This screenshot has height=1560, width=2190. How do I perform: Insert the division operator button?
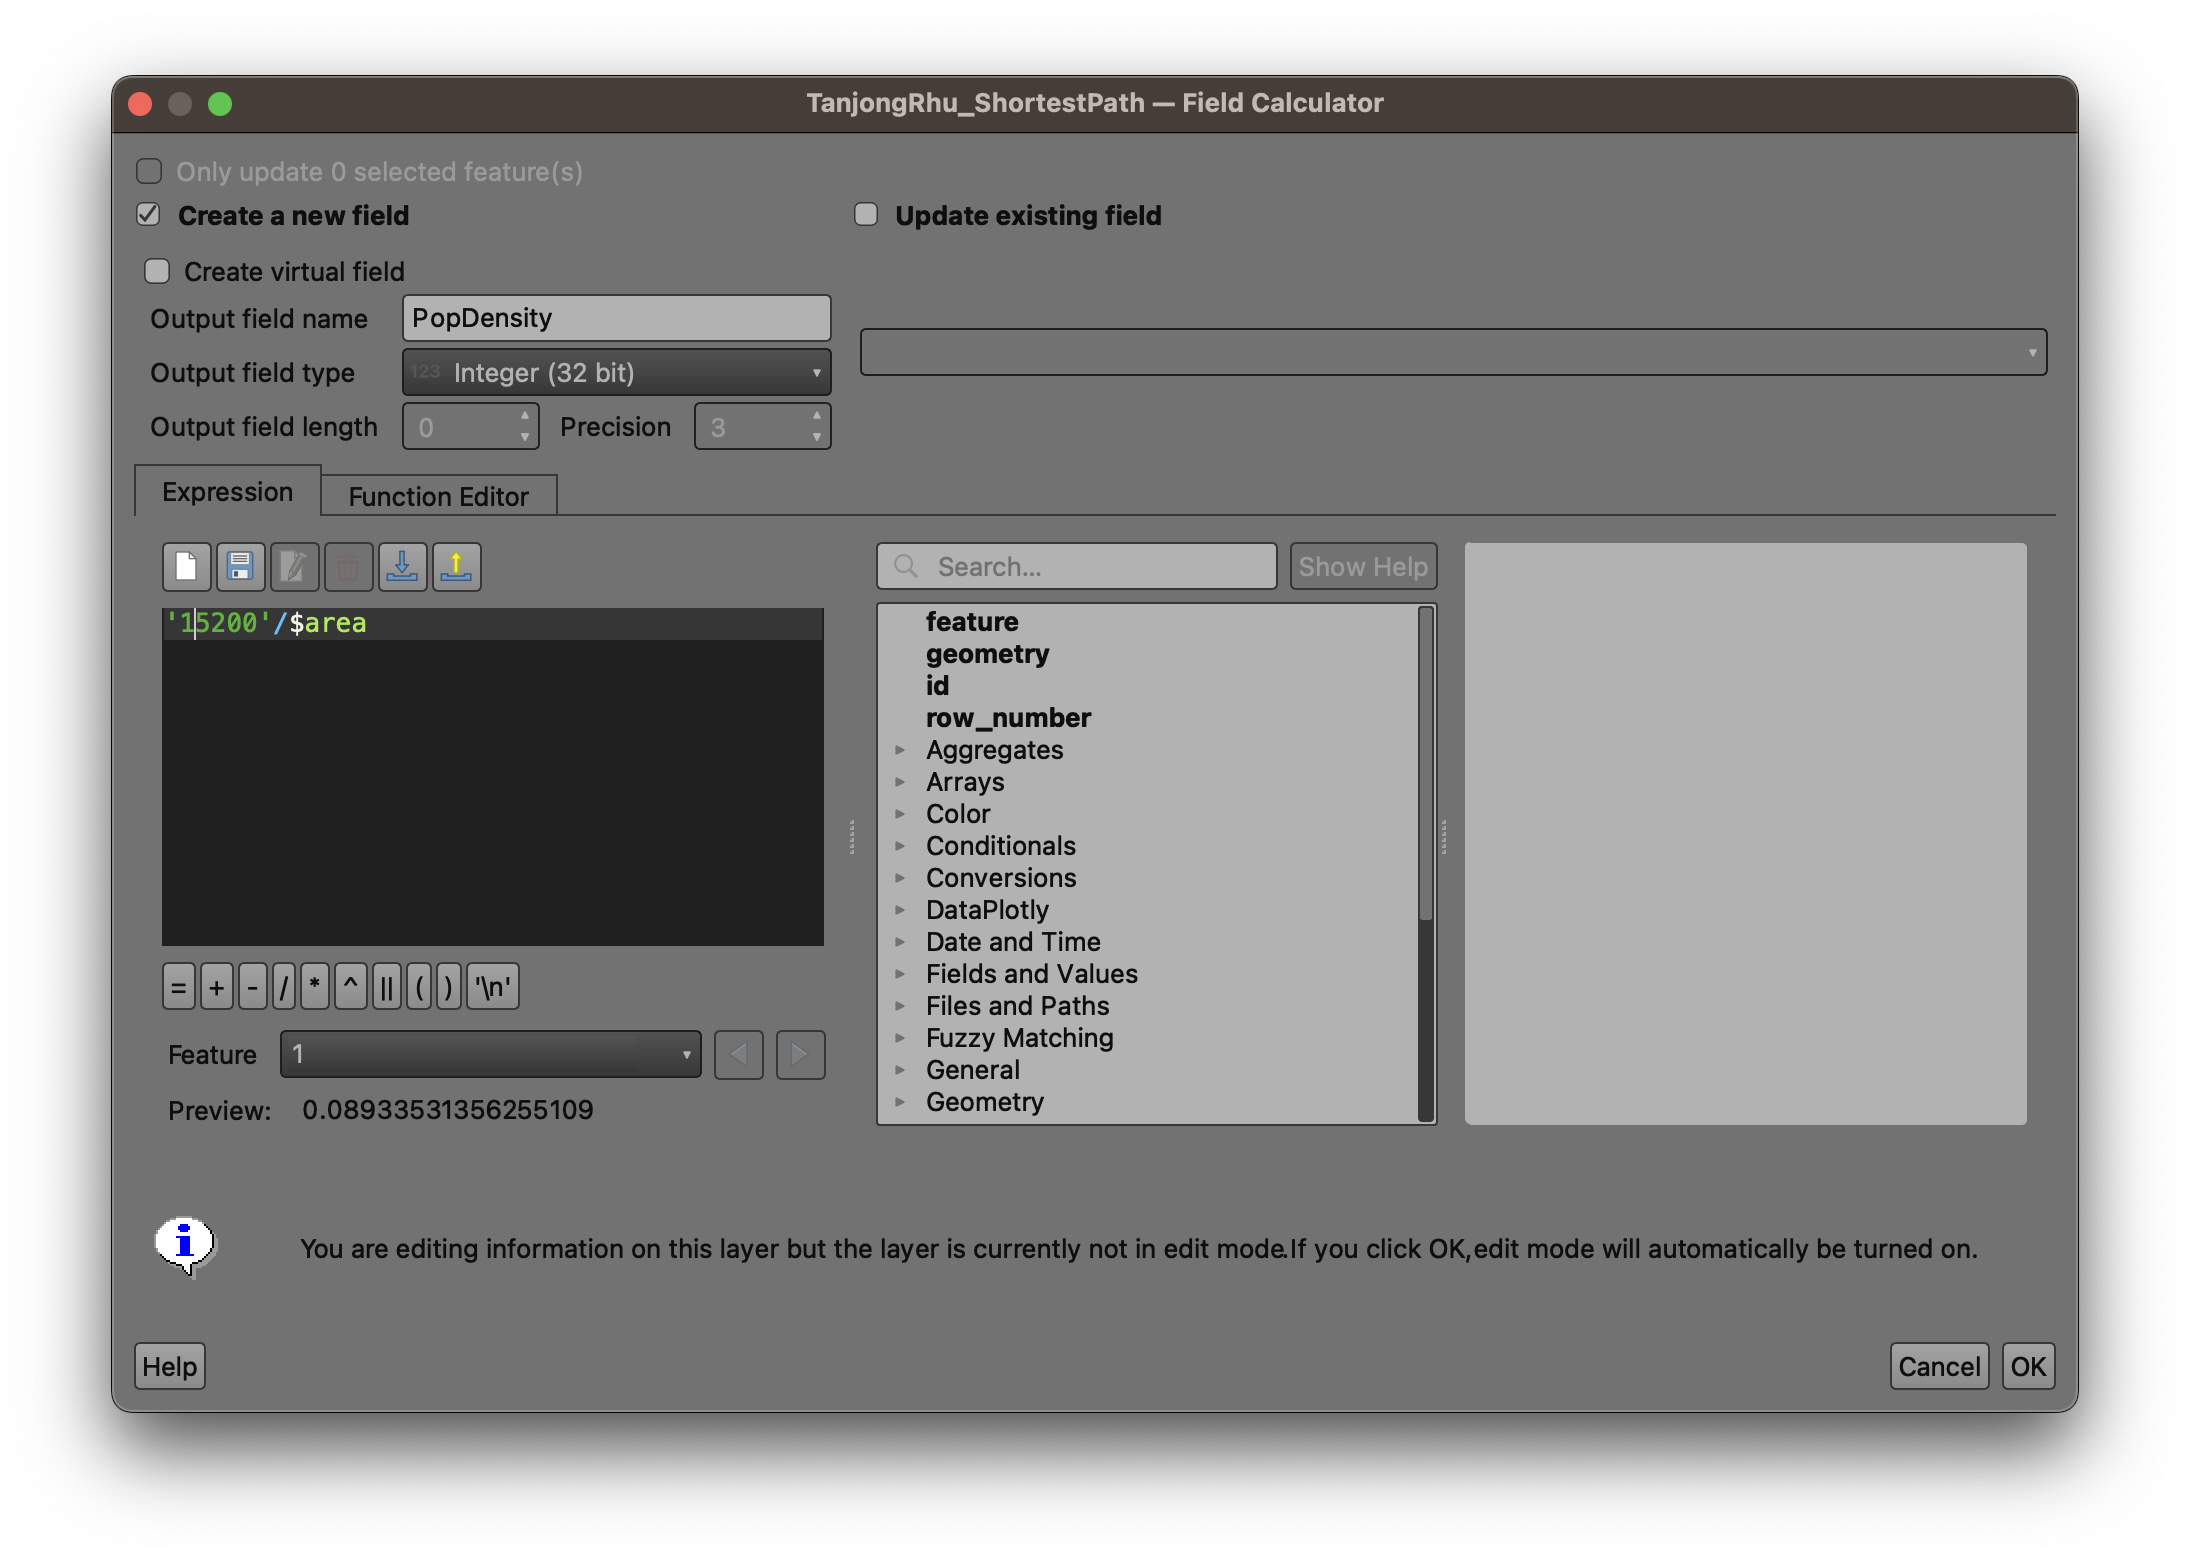pyautogui.click(x=283, y=988)
